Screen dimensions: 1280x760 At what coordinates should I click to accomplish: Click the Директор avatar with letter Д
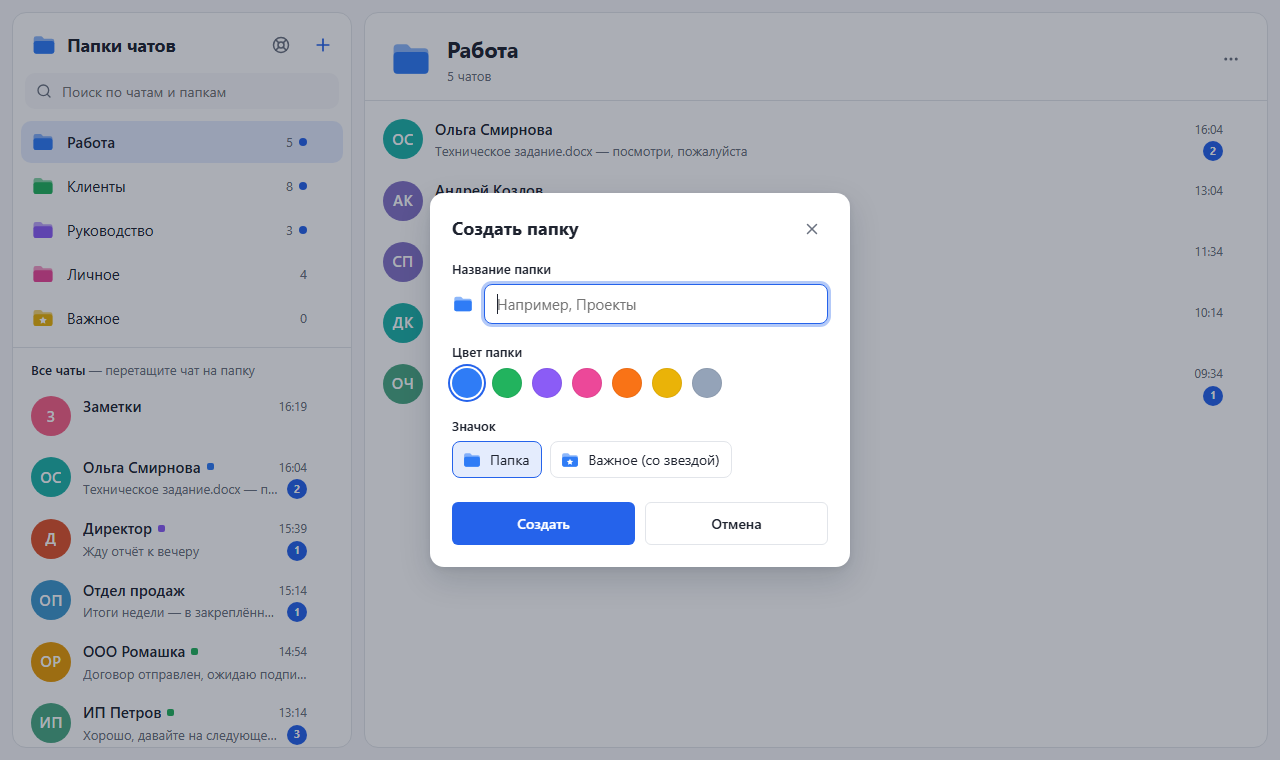[x=51, y=539]
